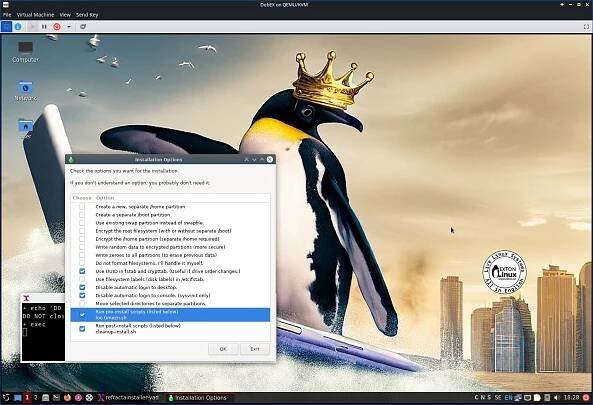
Task: Click the 'SE' keyboard layout indicator
Action: [498, 397]
